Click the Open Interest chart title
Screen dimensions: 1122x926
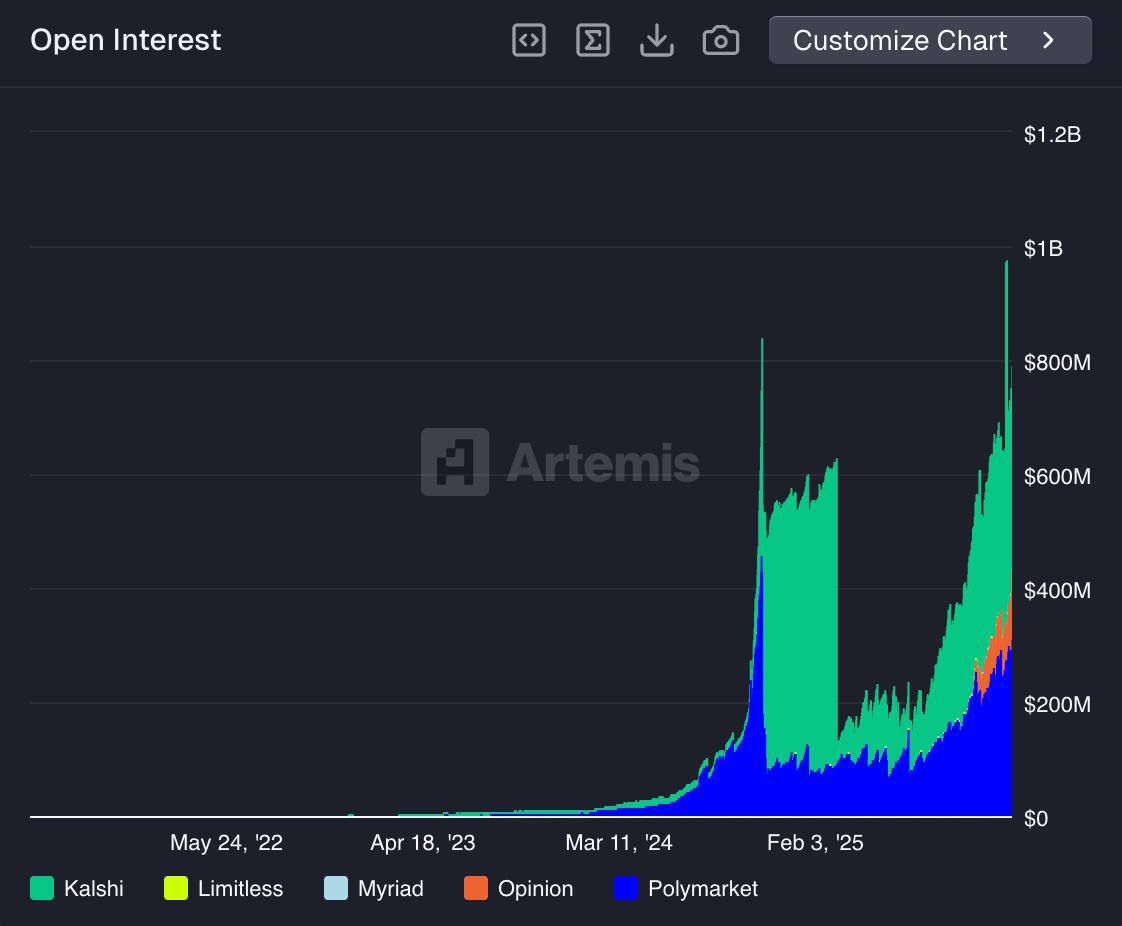(x=125, y=40)
